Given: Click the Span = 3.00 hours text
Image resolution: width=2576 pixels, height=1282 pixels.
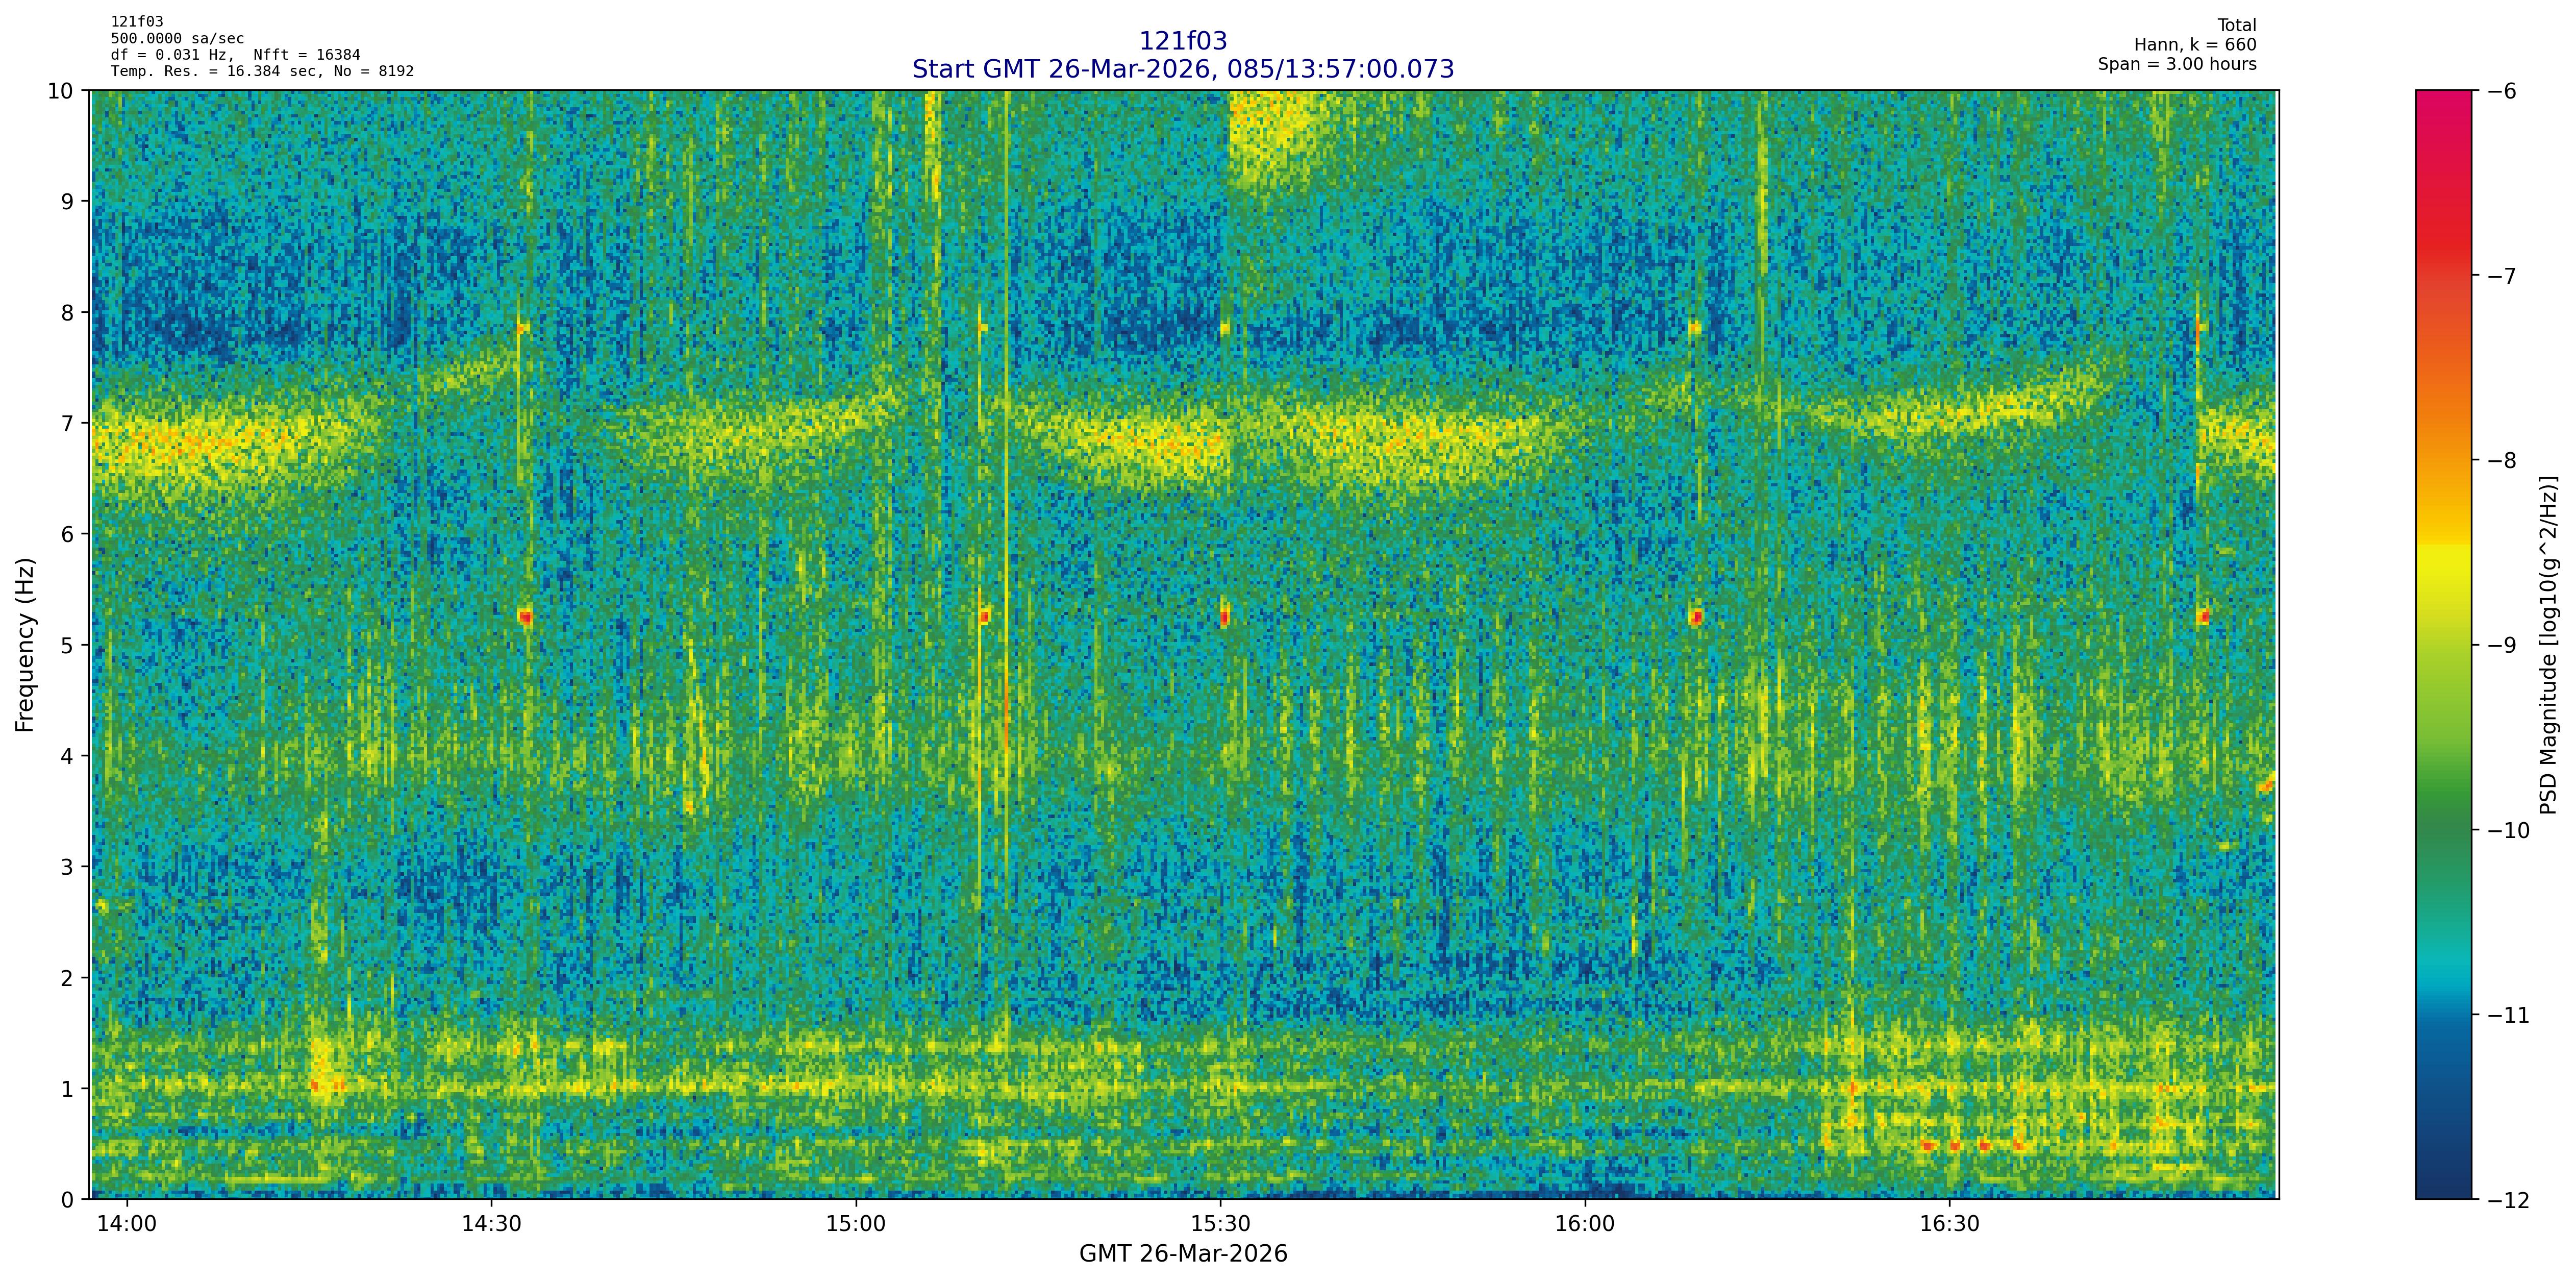Looking at the screenshot, I should pos(2177,64).
